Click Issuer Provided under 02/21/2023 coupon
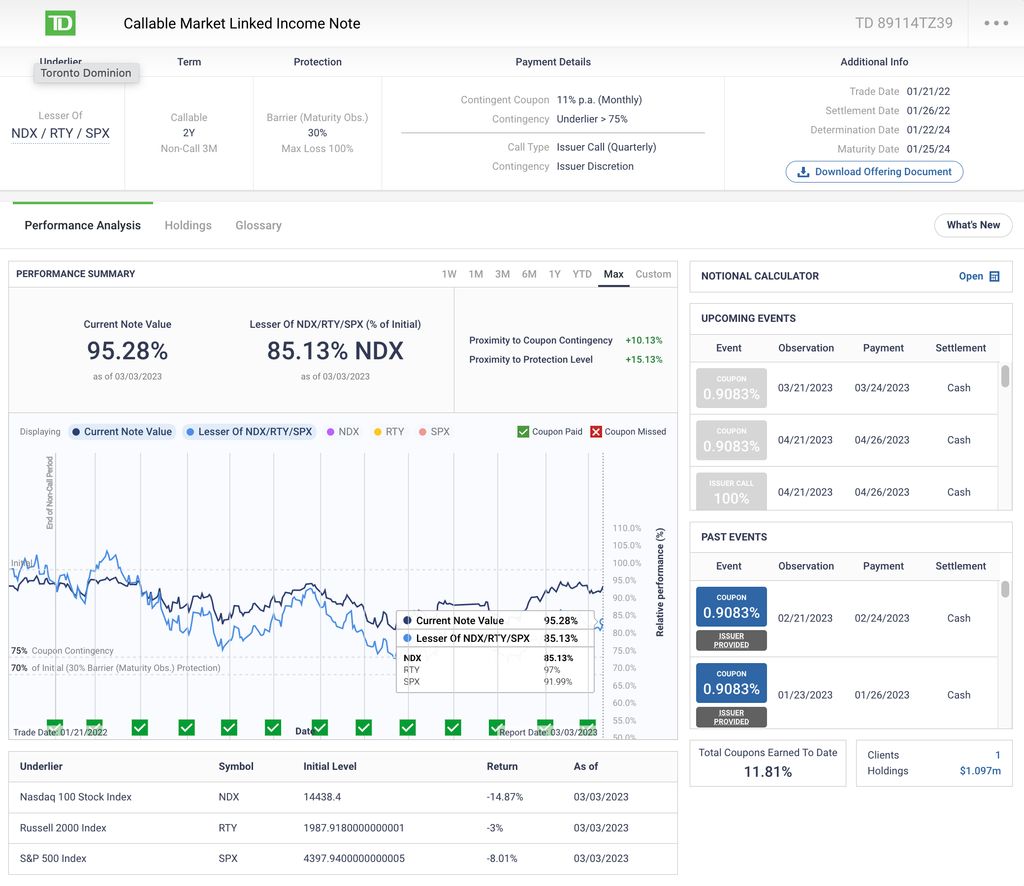 (x=731, y=641)
